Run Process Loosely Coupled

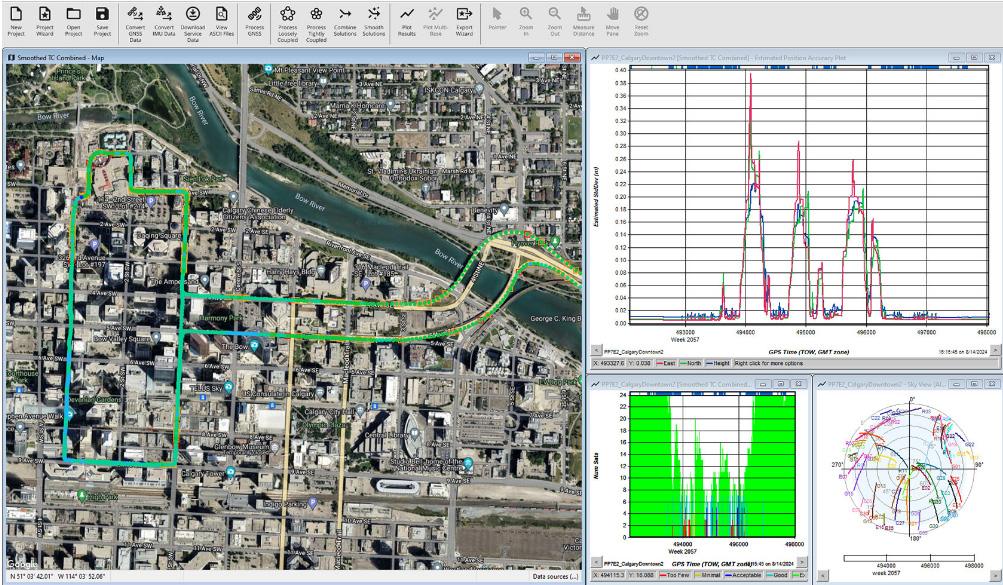point(288,24)
